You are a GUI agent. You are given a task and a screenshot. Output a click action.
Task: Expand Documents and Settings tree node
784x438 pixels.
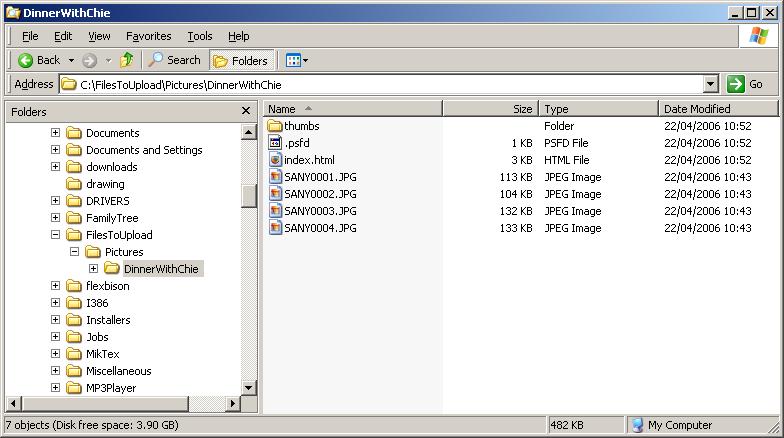pos(56,150)
